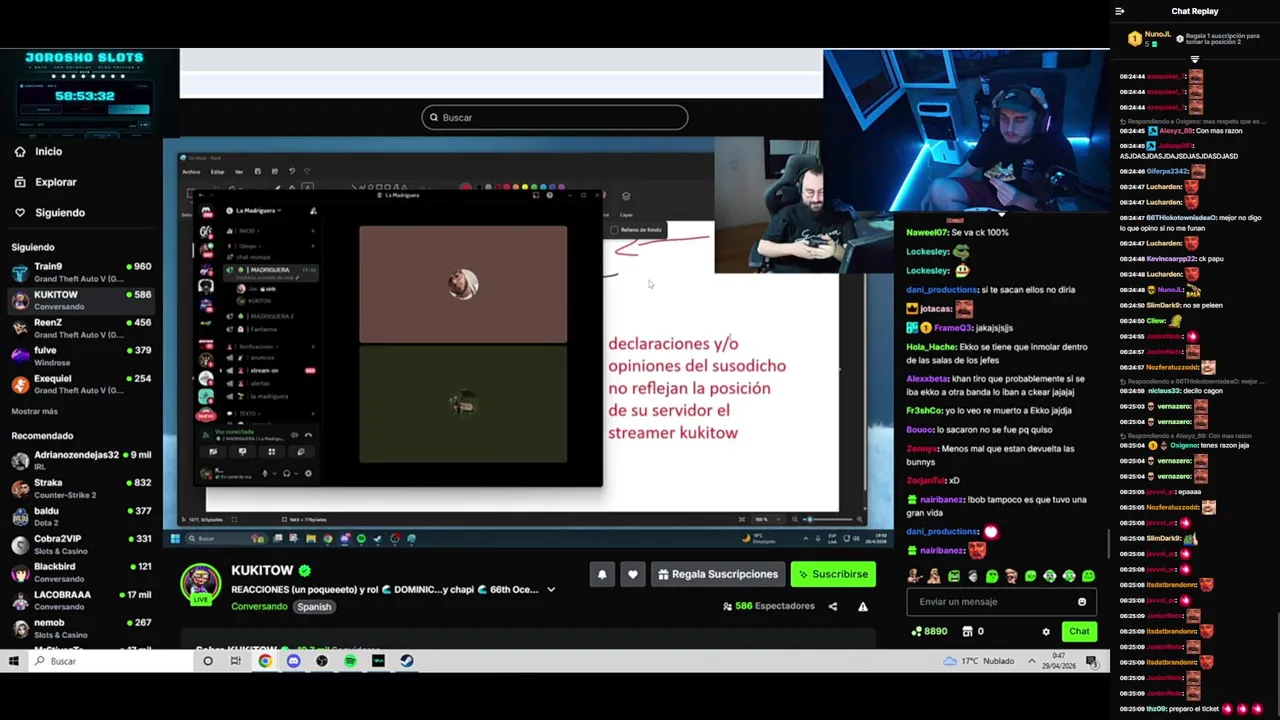
Task: Open the notification center icon
Action: coord(1092,661)
